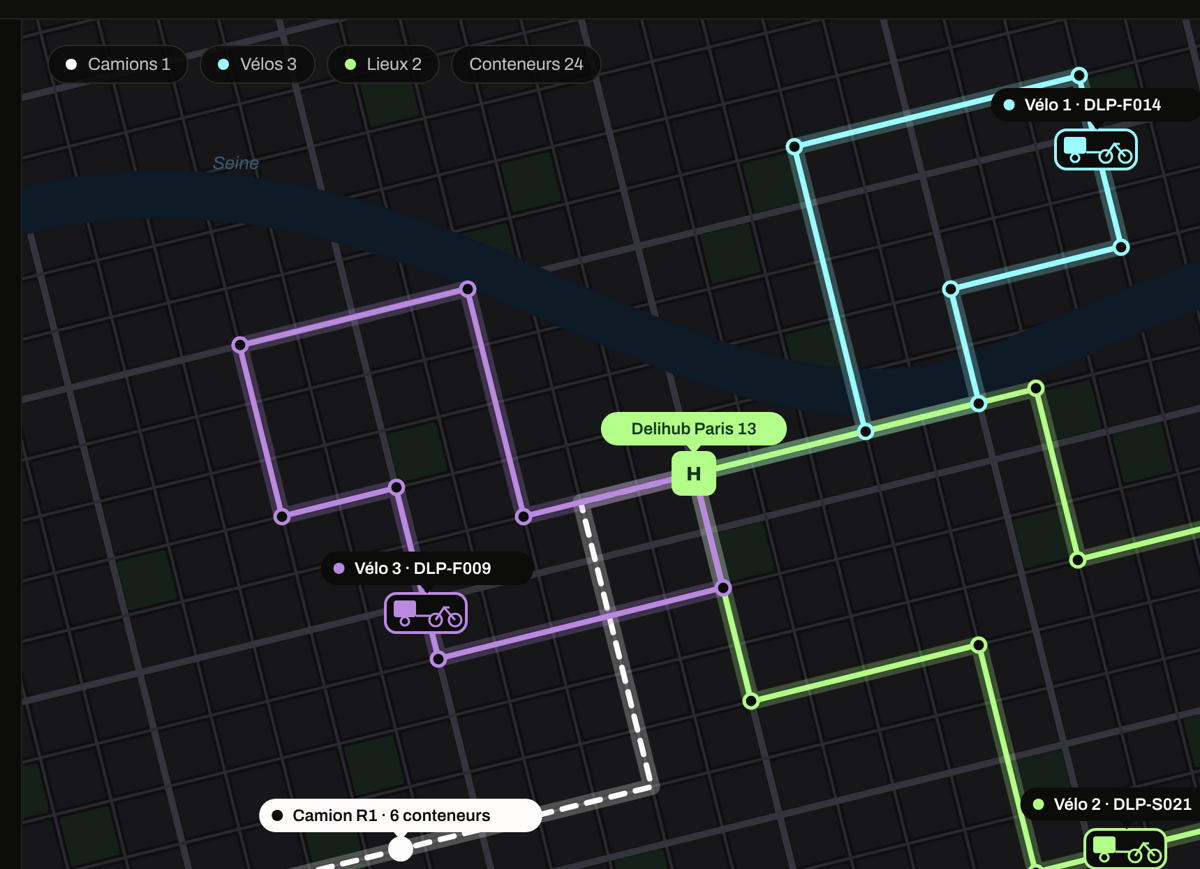
Task: Click the Vélo 1 cargo bike icon
Action: pyautogui.click(x=1096, y=150)
